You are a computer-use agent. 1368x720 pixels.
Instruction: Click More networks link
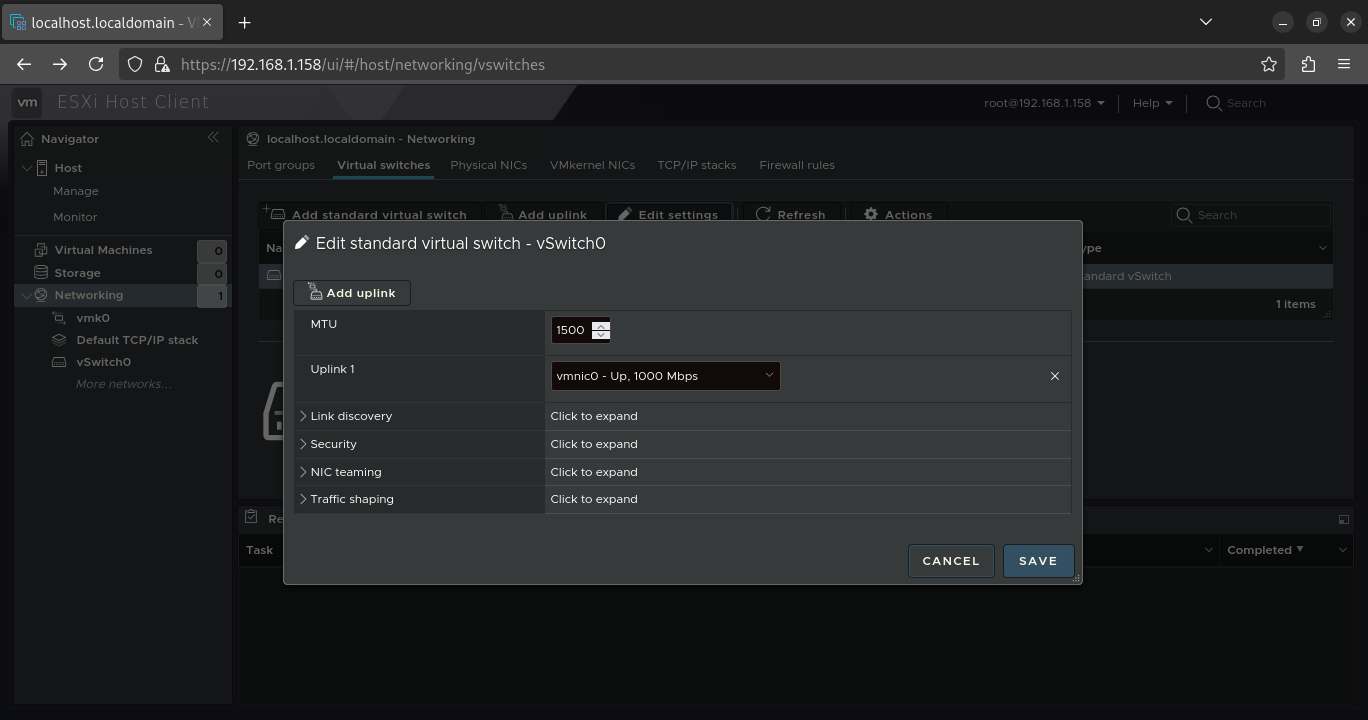coord(123,384)
